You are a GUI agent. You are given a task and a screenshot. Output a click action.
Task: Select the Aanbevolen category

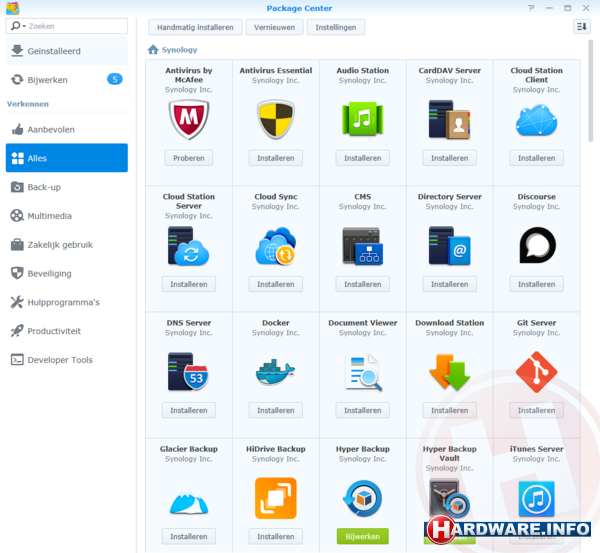point(67,129)
